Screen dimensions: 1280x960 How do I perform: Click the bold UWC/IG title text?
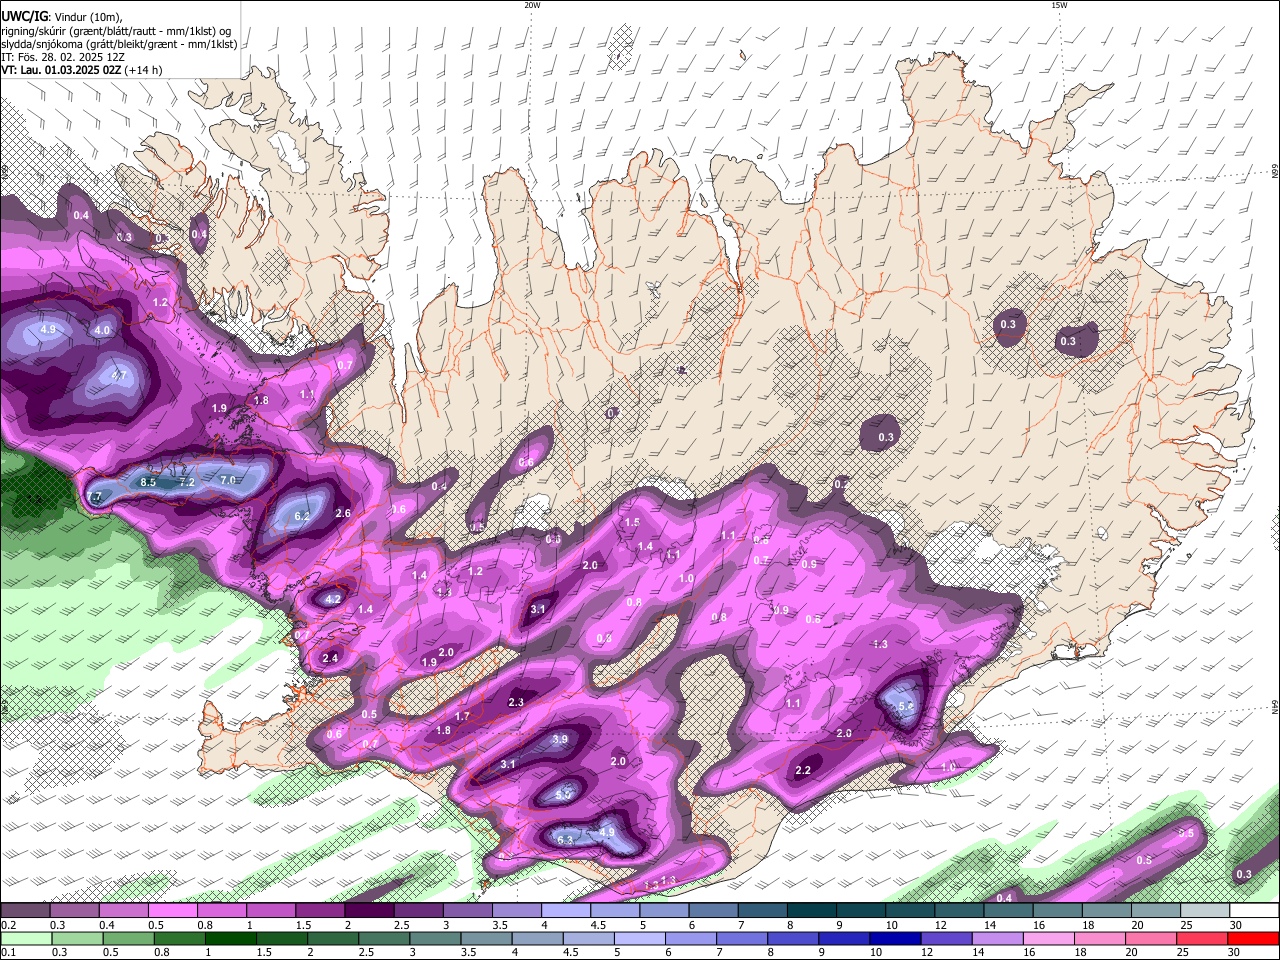24,16
